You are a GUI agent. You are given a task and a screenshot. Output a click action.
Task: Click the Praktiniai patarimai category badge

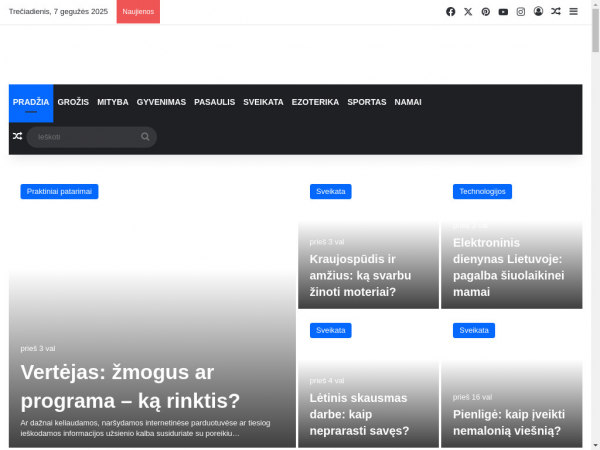click(59, 191)
